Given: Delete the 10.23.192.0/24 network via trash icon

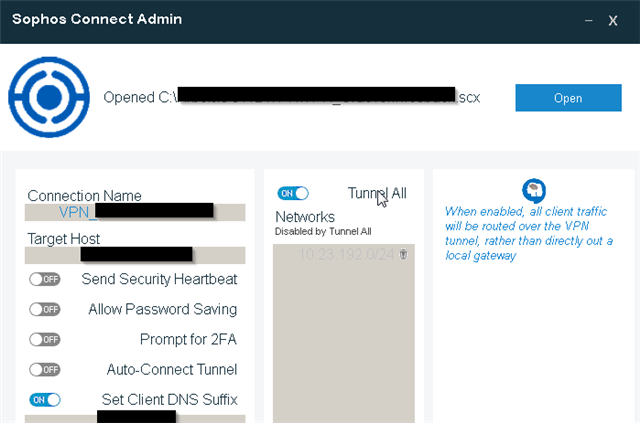Looking at the screenshot, I should [x=403, y=254].
